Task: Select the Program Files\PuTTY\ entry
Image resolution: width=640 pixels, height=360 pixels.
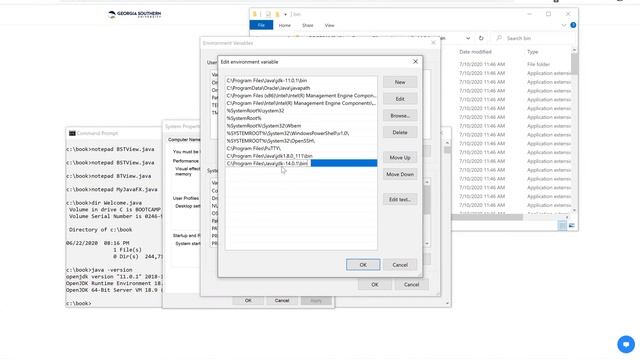Action: (301, 149)
